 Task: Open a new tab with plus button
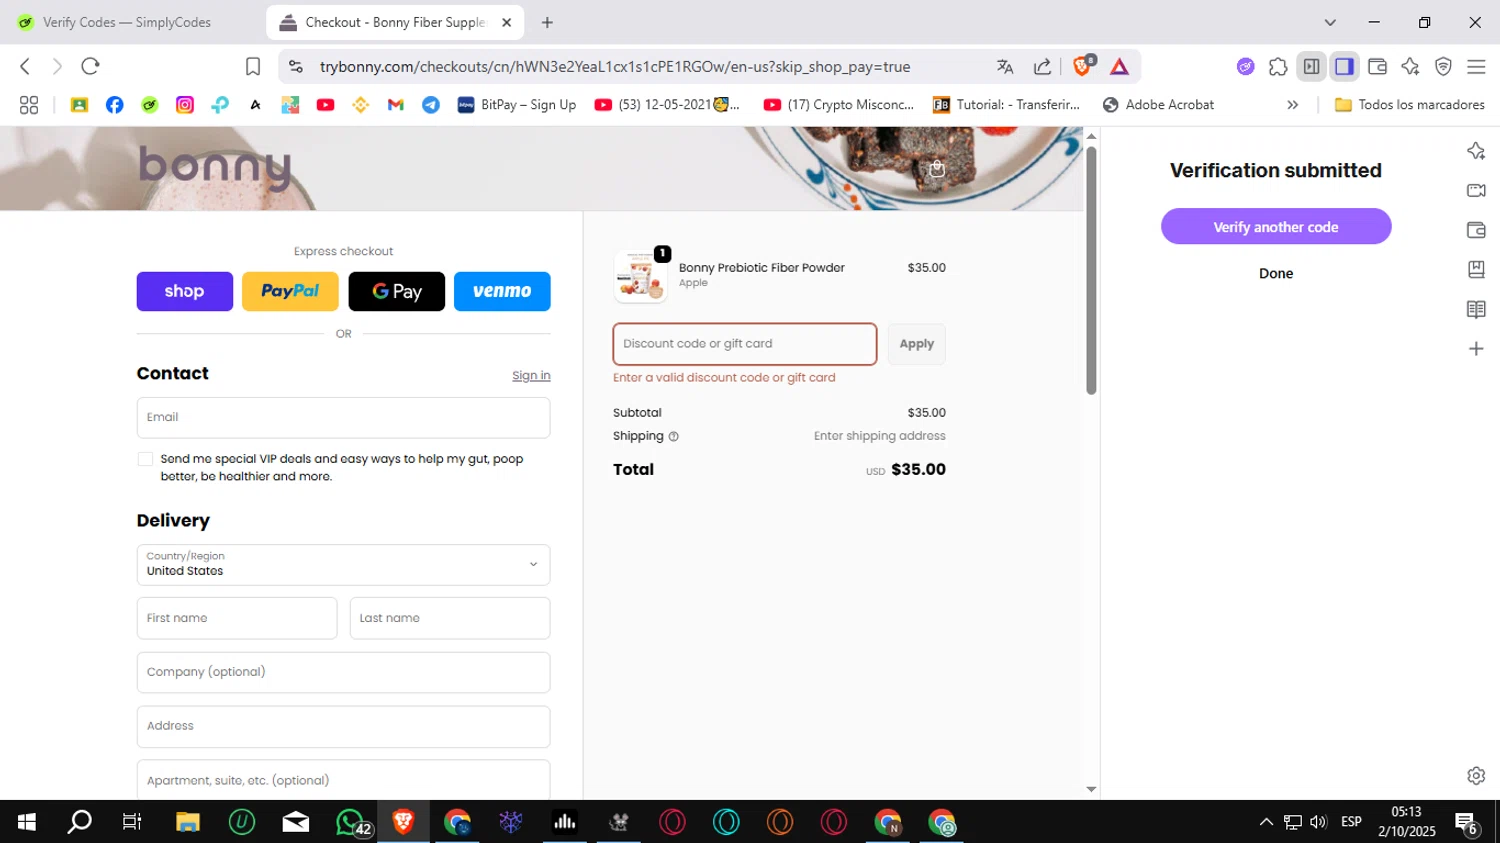tap(547, 22)
